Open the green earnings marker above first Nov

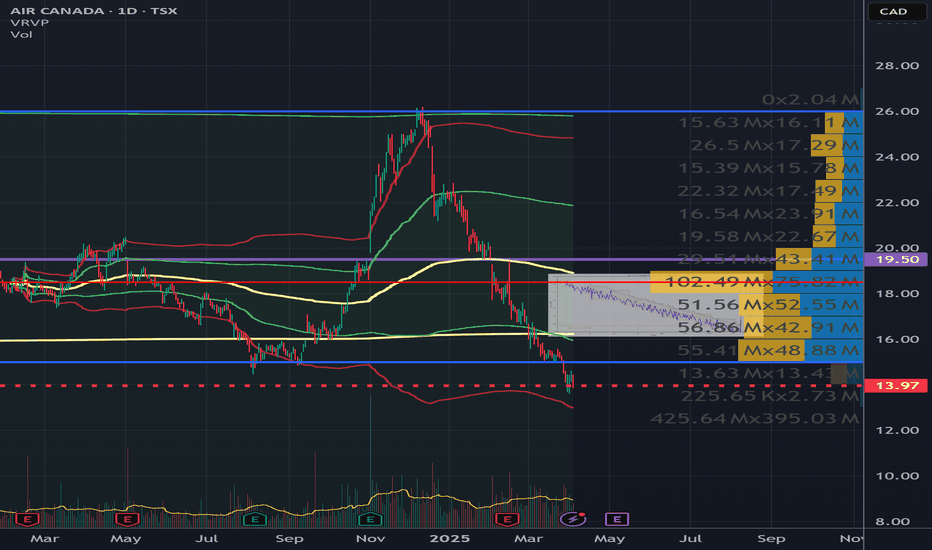(370, 520)
